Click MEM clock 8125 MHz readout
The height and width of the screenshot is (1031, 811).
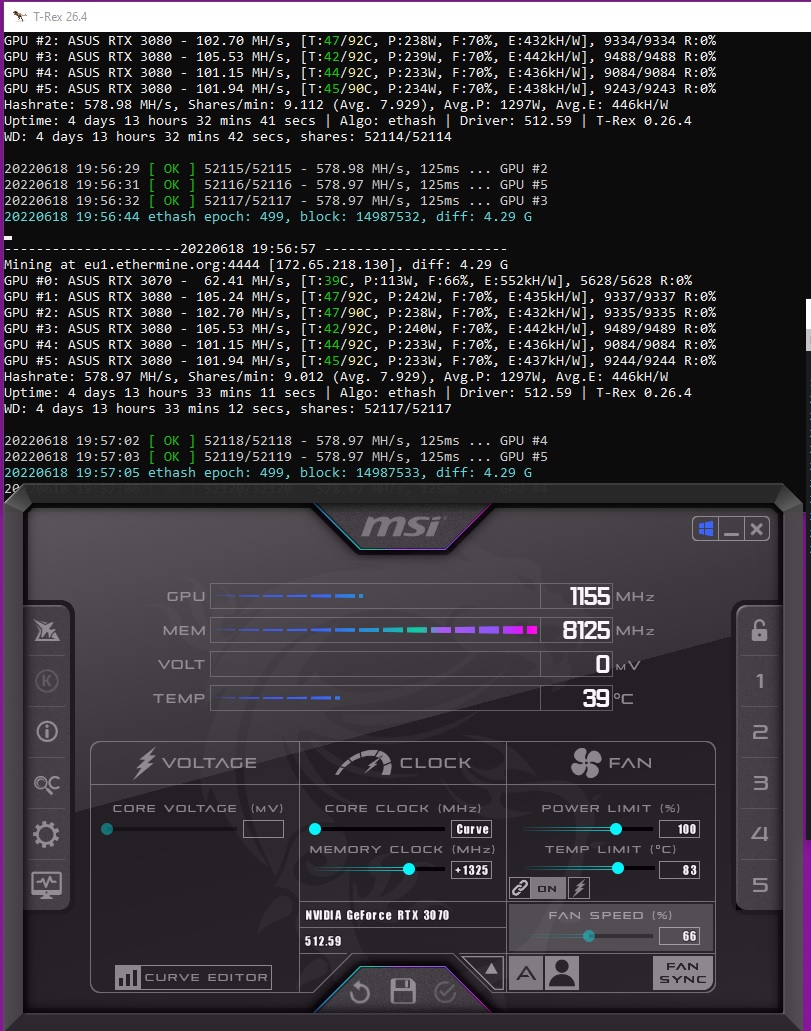click(x=576, y=630)
